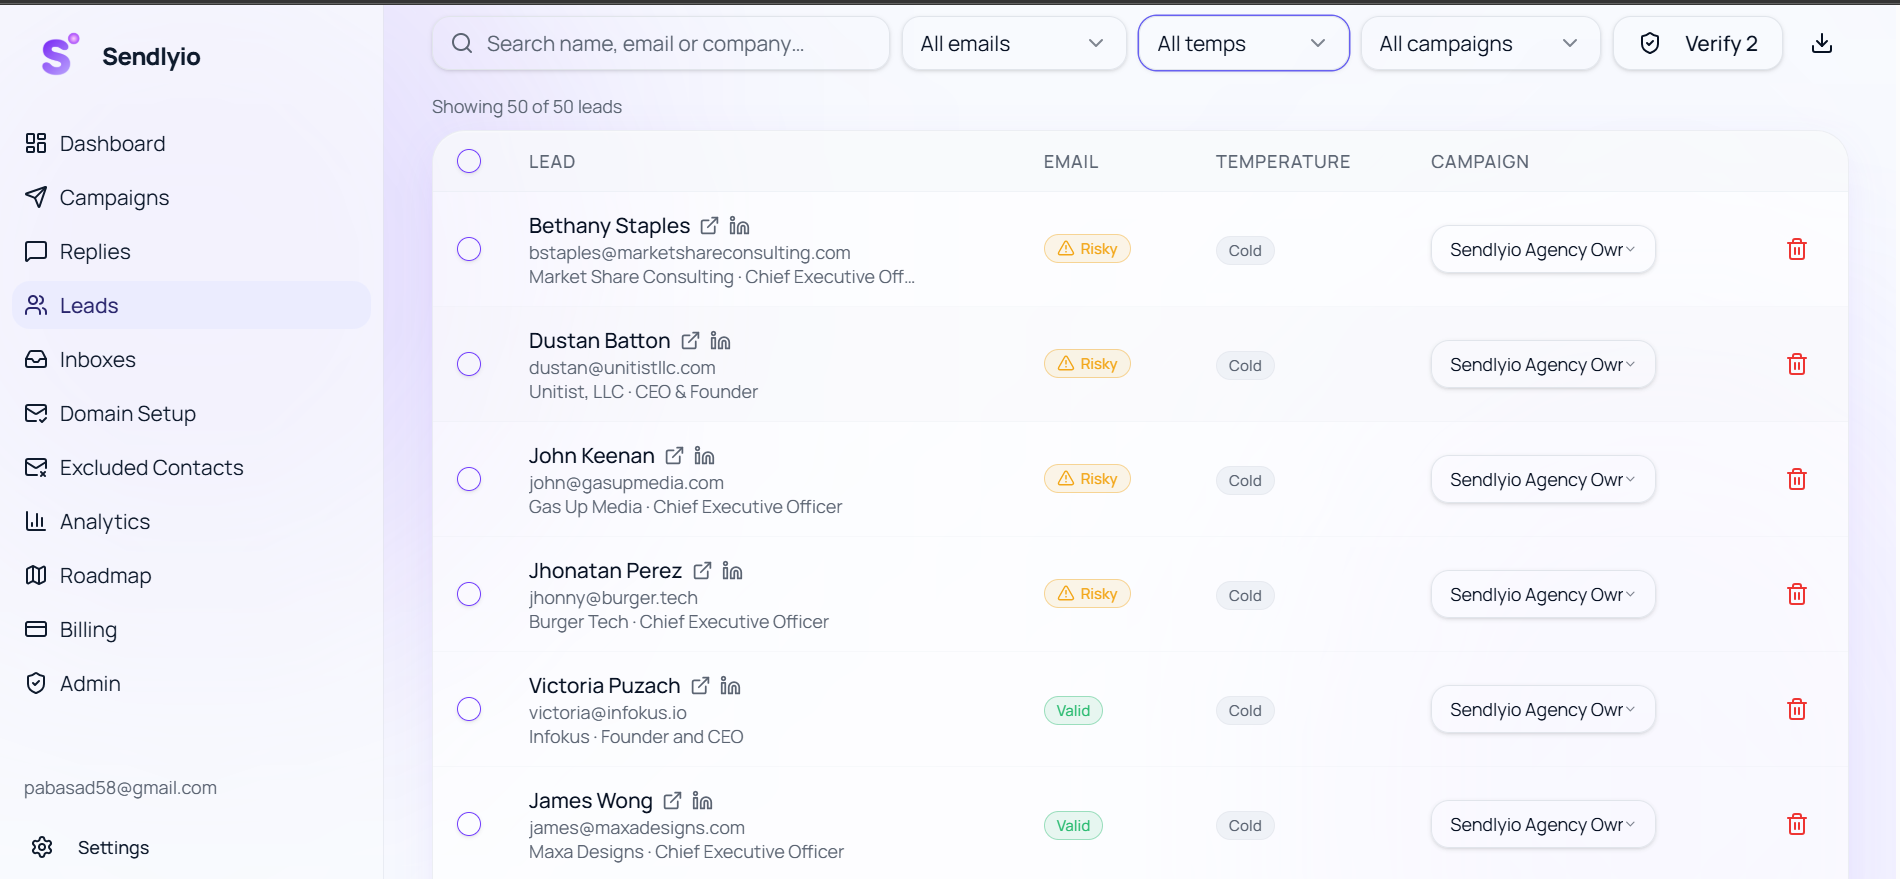The height and width of the screenshot is (879, 1900).
Task: Open the Billing page in sidebar
Action: 191,629
